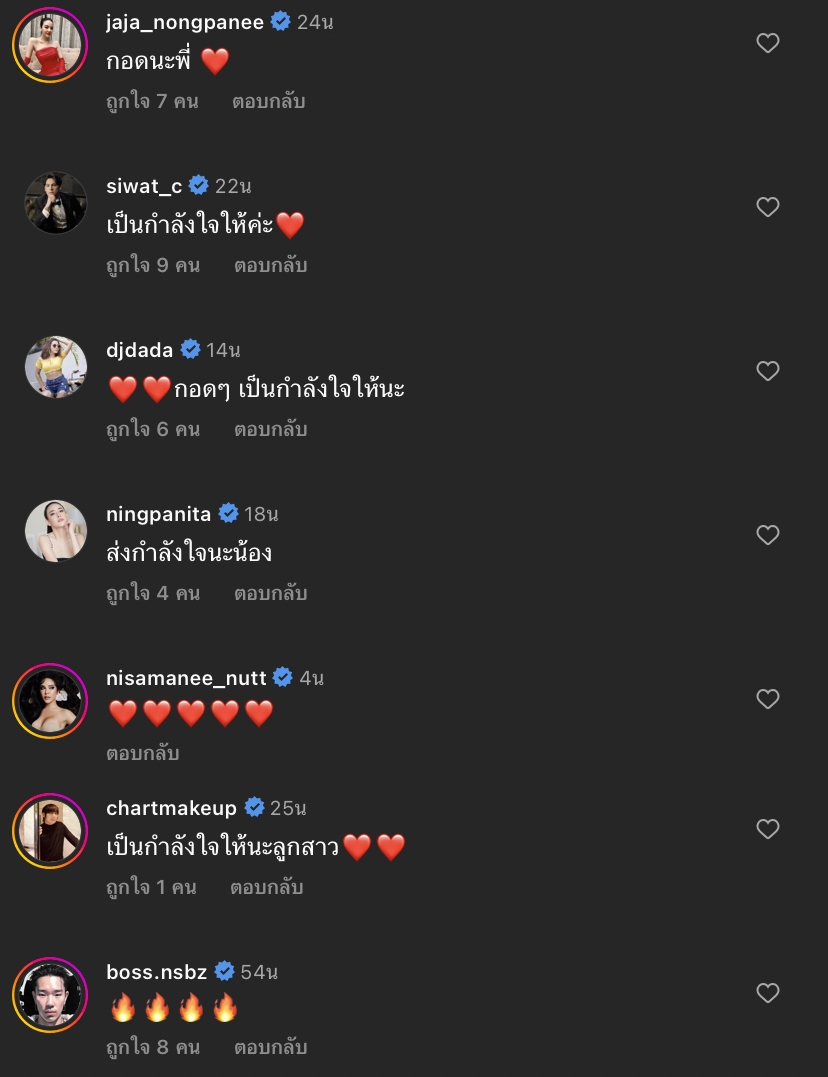Open the djdada profile photo
This screenshot has width=828, height=1077.
click(x=56, y=367)
